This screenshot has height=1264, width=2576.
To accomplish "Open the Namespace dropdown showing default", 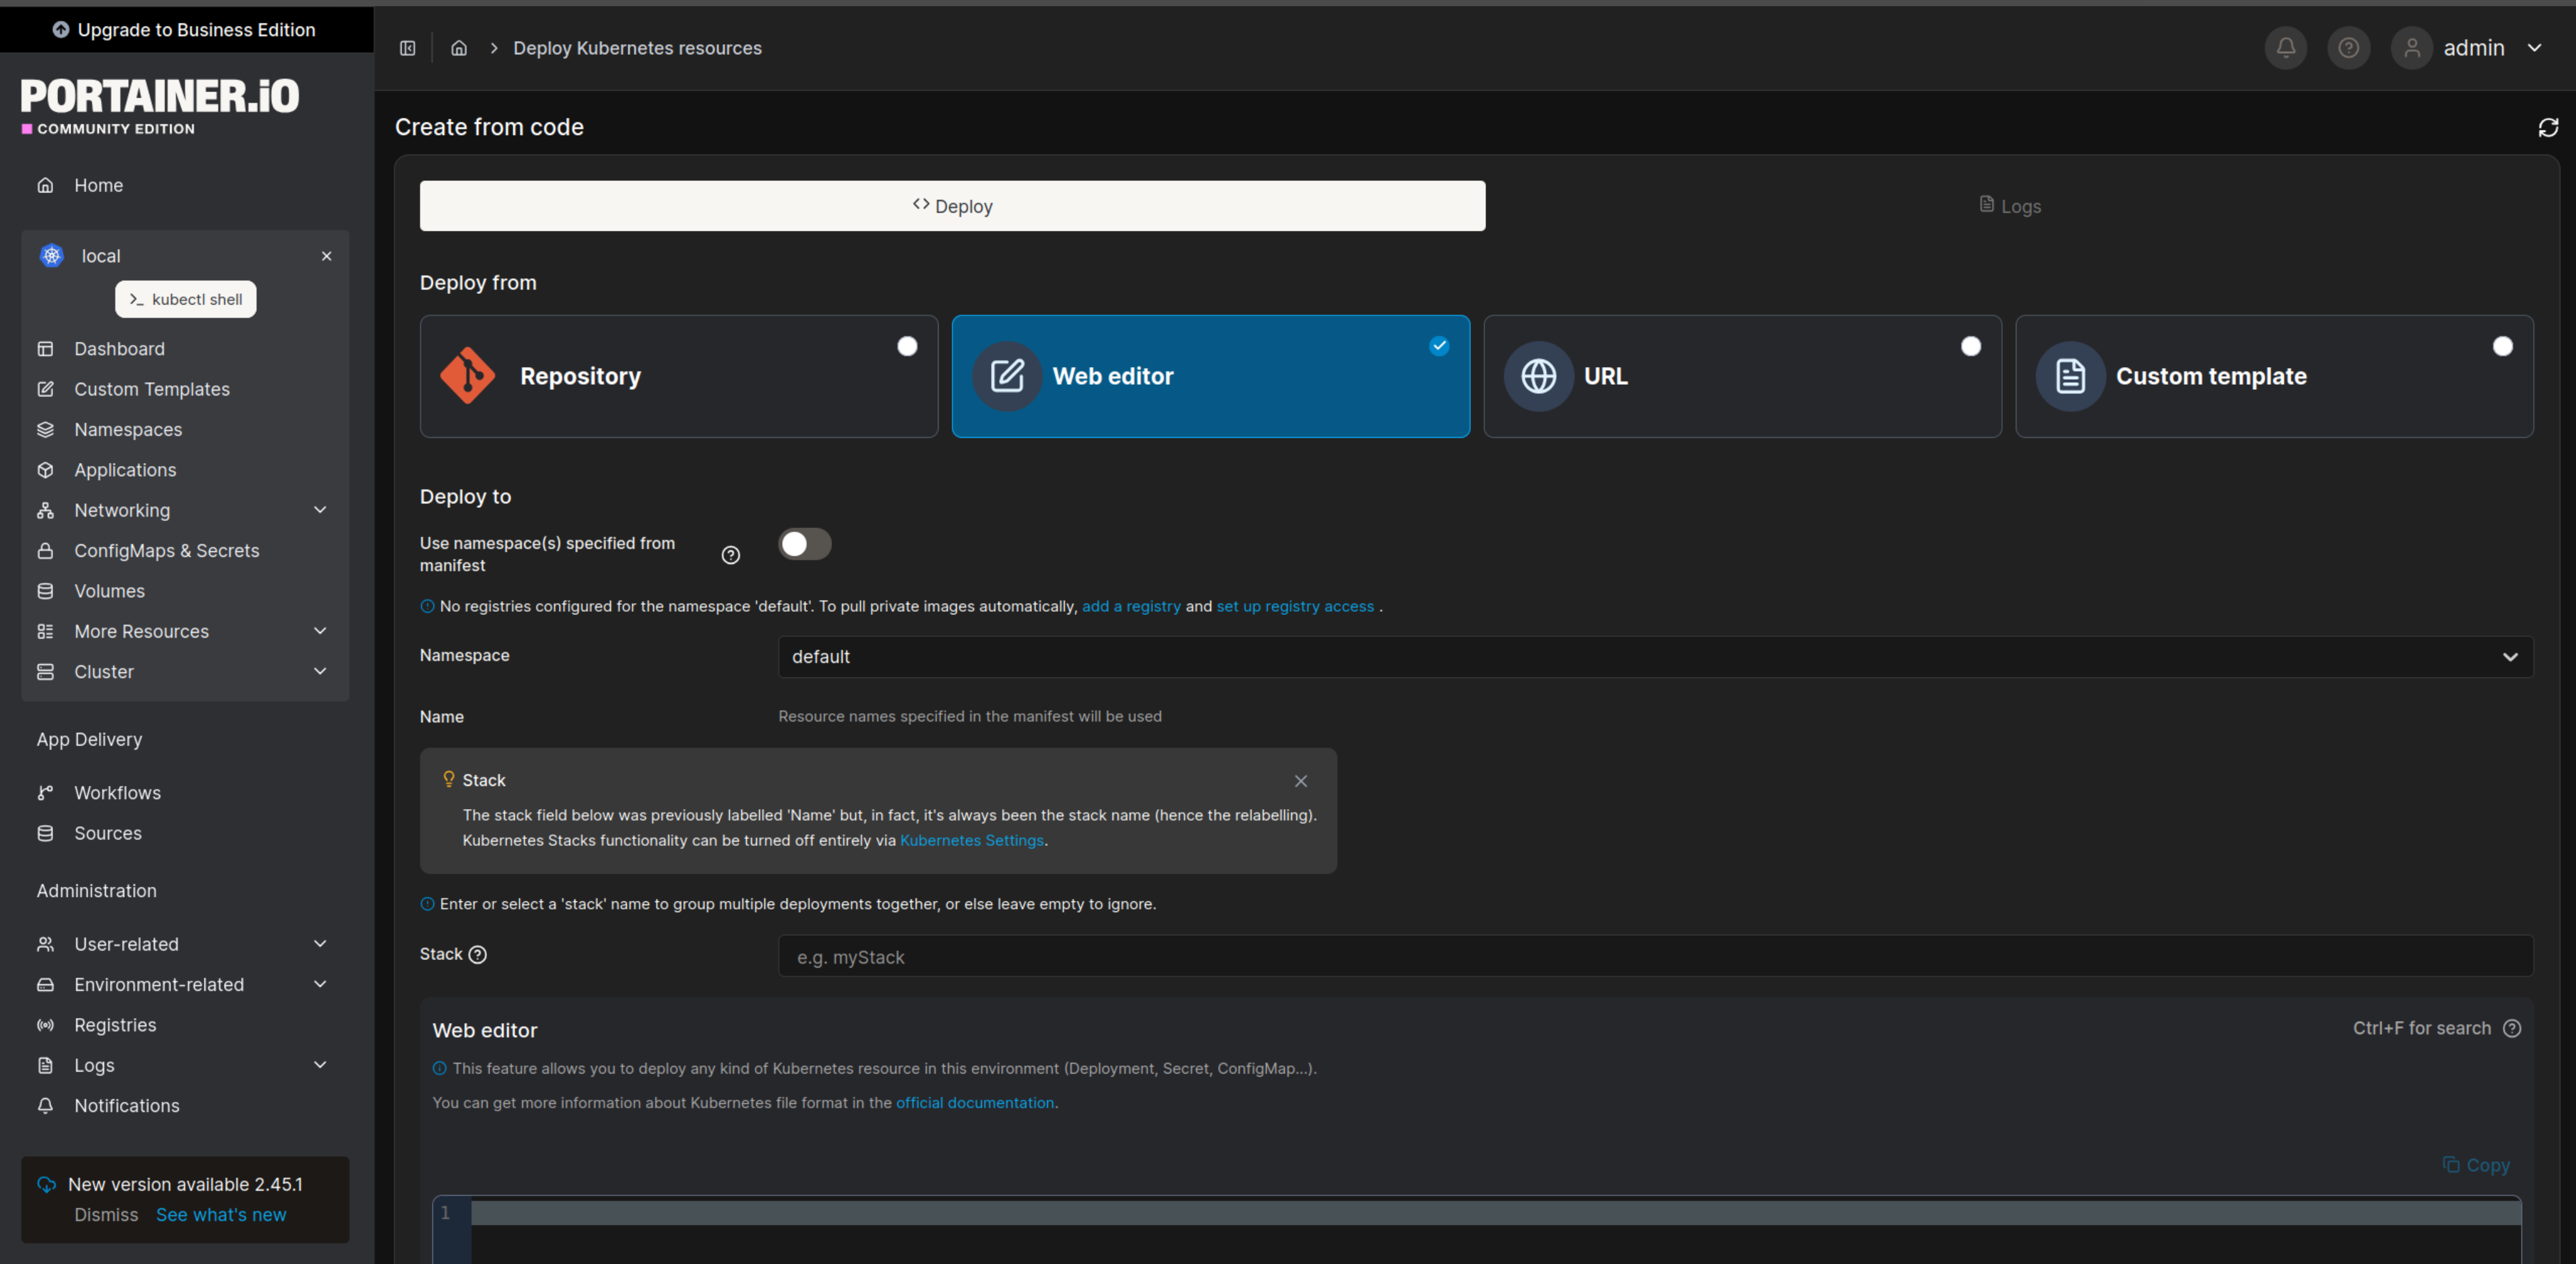I will [1656, 657].
